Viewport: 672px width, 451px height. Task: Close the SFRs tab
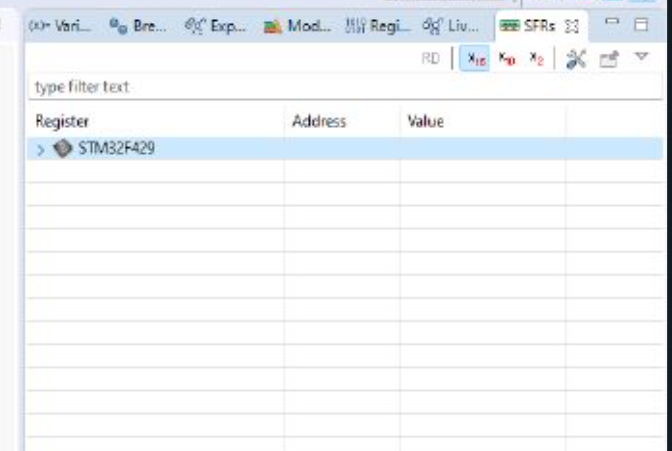[x=572, y=27]
